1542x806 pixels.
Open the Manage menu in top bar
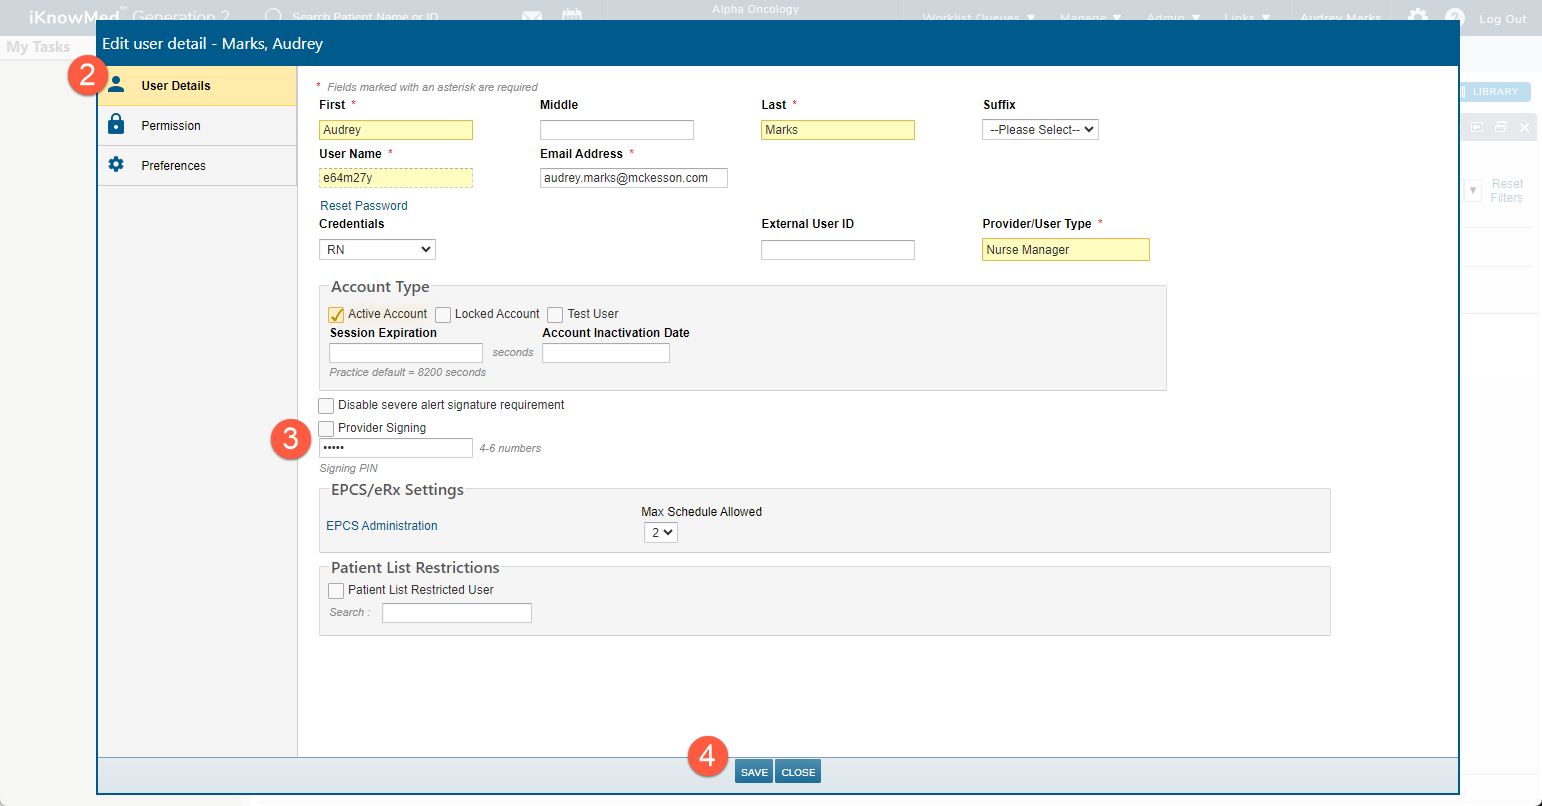tap(1090, 18)
